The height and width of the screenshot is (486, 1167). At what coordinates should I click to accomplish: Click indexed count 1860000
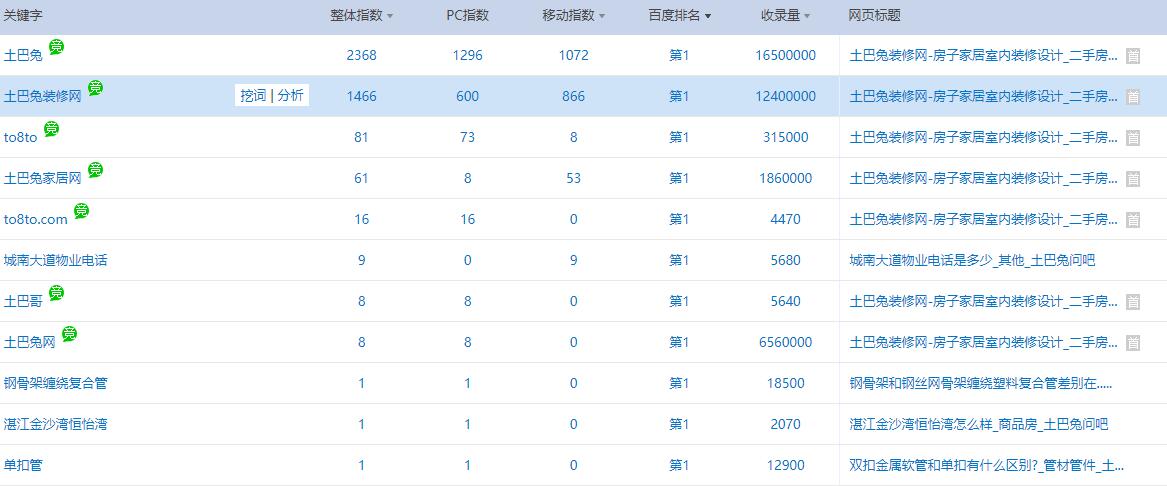point(786,179)
